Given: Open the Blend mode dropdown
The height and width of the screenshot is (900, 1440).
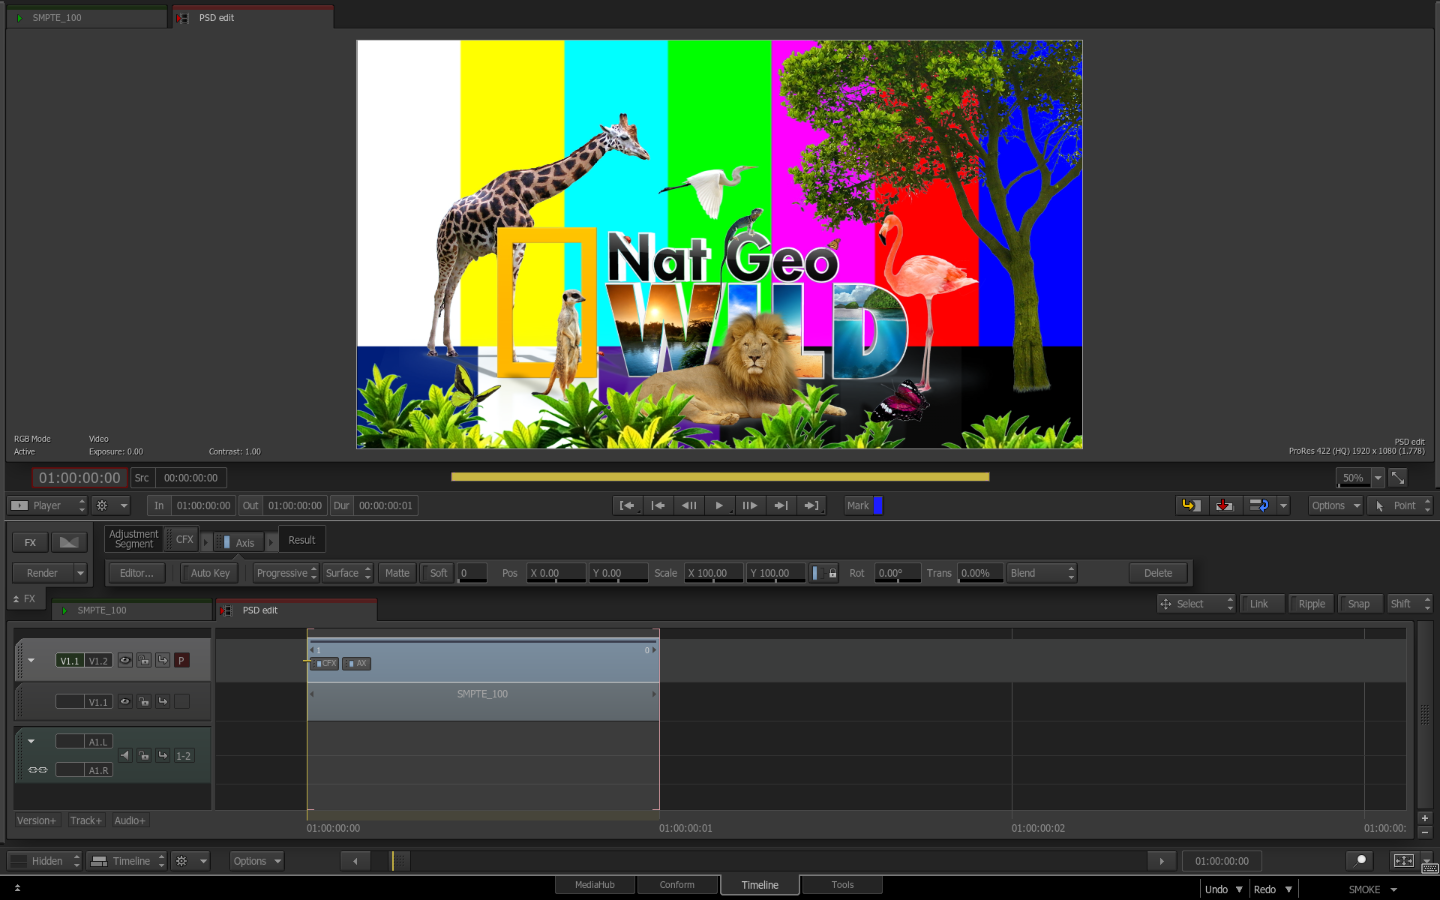Looking at the screenshot, I should click(x=1041, y=574).
